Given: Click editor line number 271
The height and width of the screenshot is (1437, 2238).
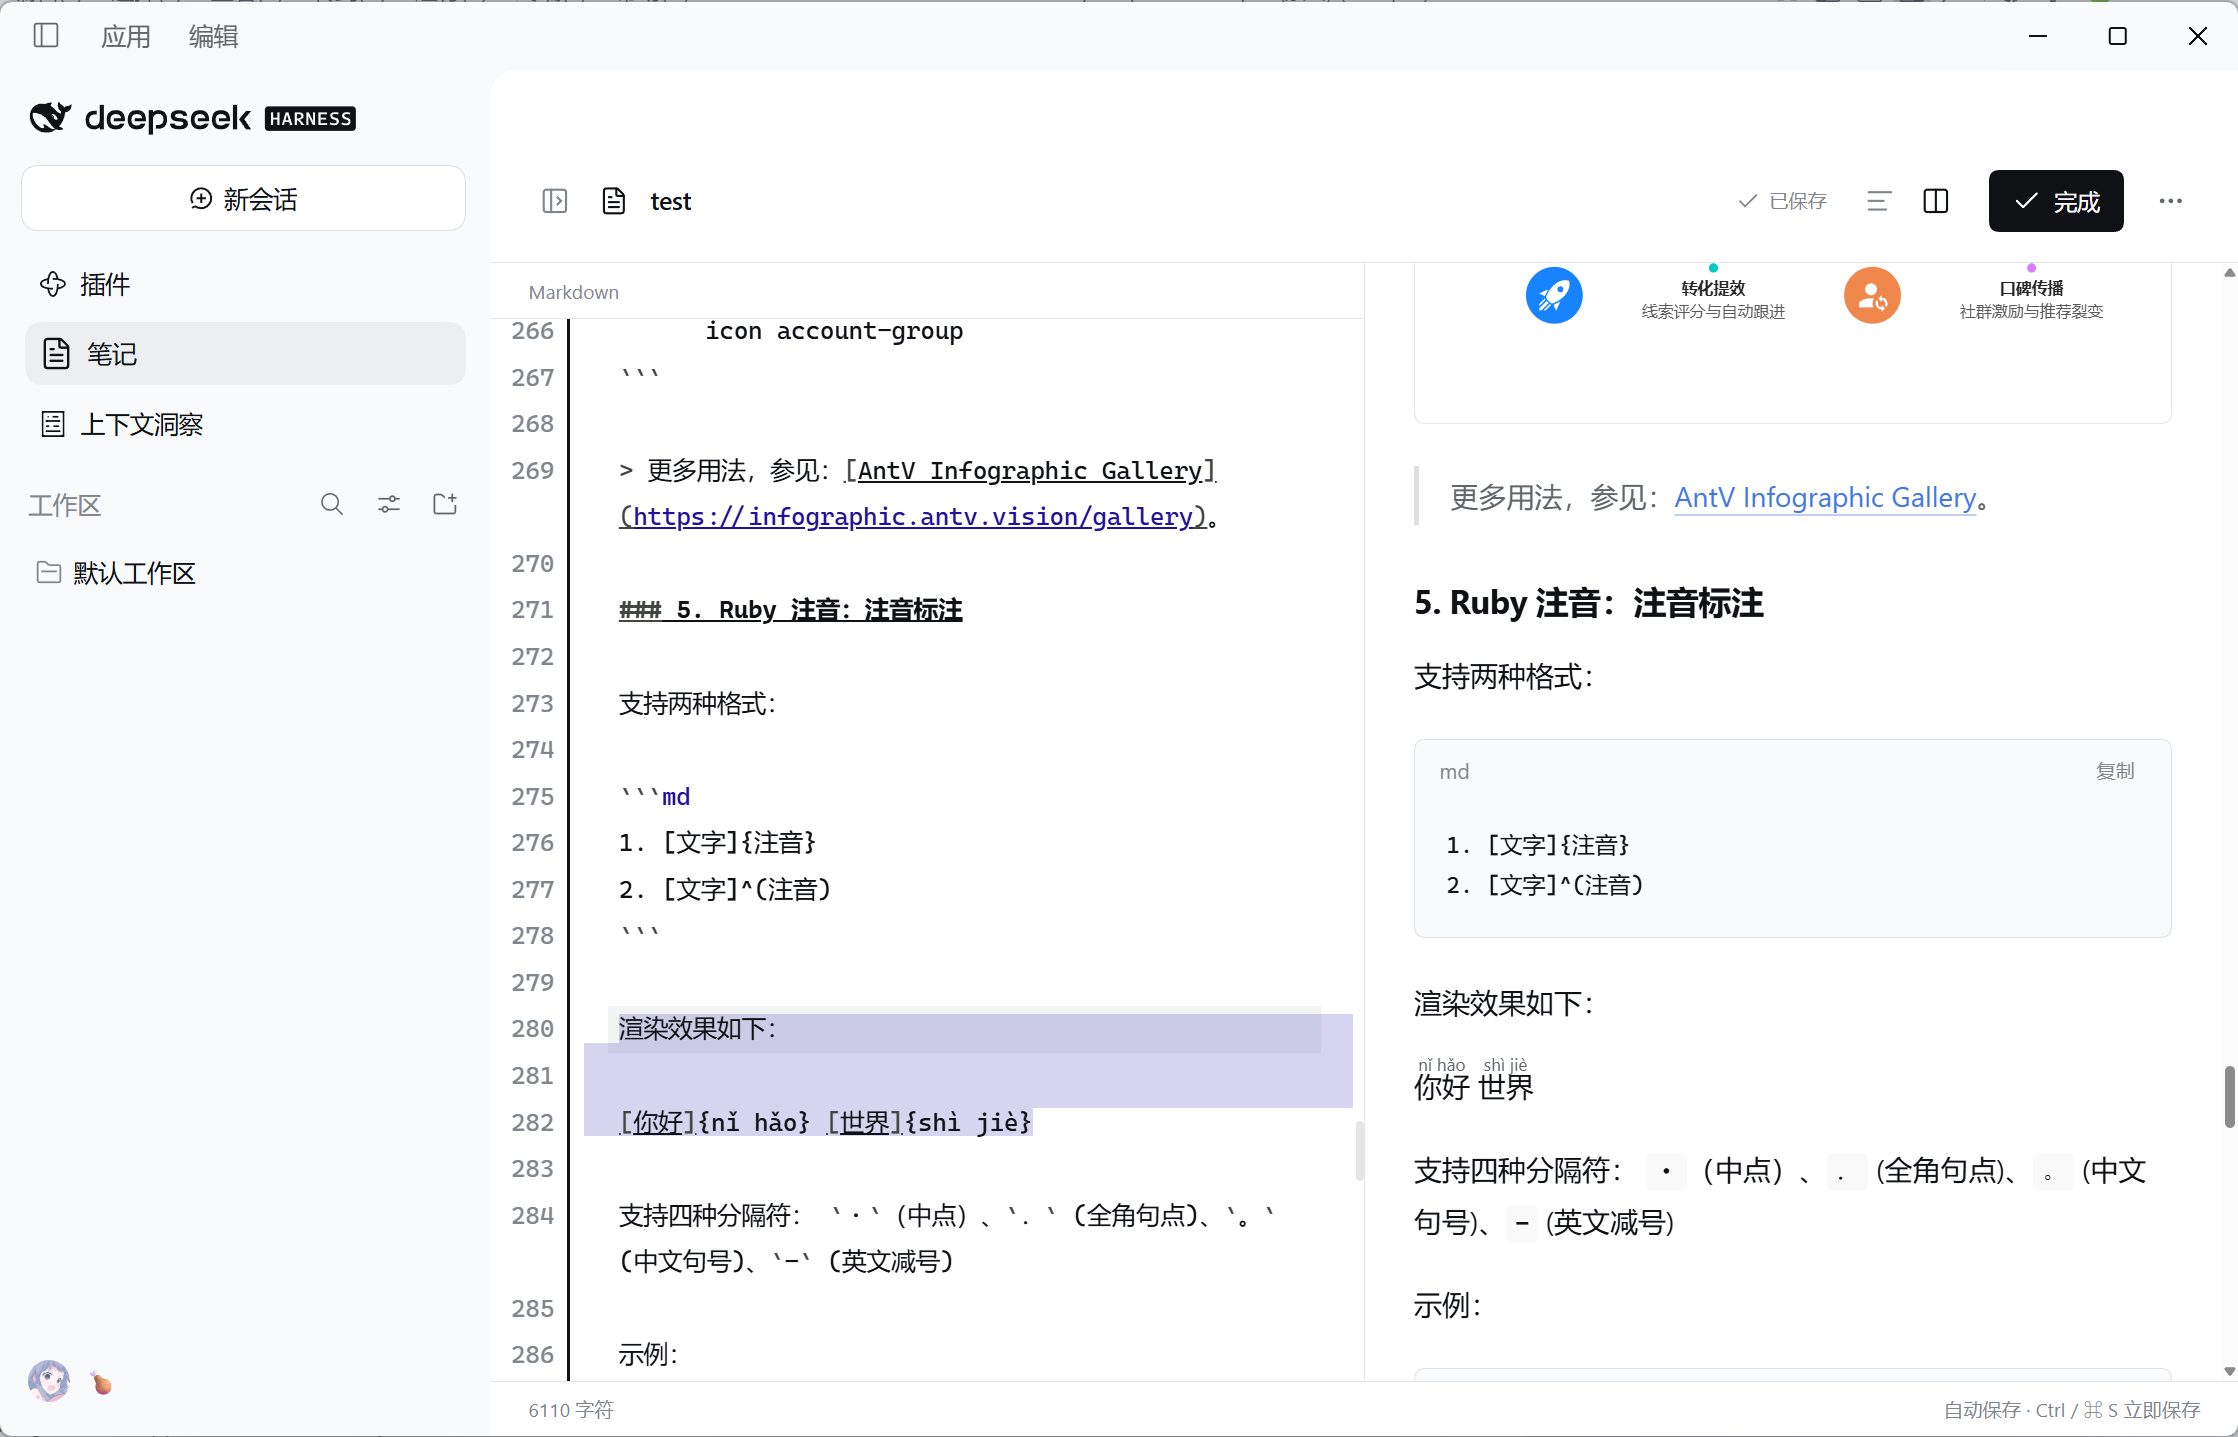Looking at the screenshot, I should tap(532, 610).
